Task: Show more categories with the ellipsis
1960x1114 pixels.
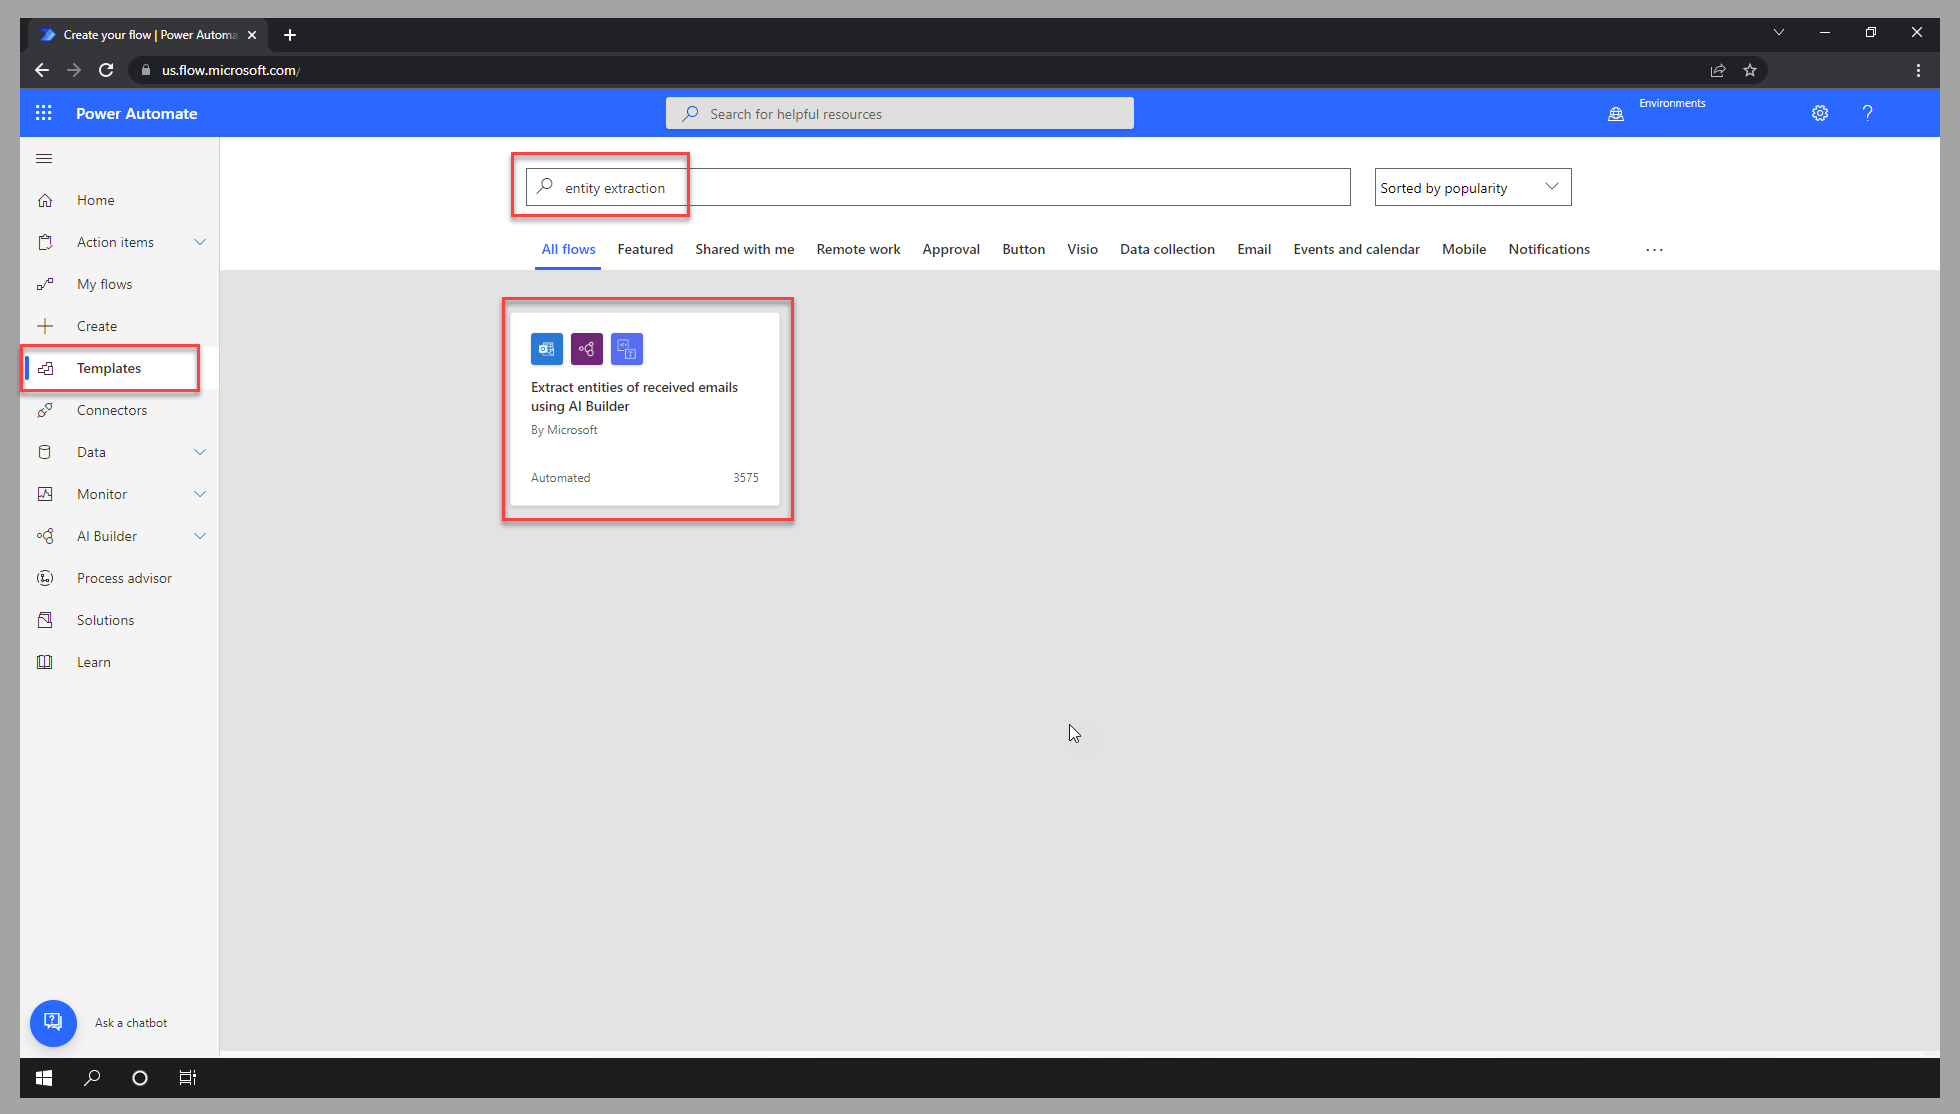Action: (x=1654, y=249)
